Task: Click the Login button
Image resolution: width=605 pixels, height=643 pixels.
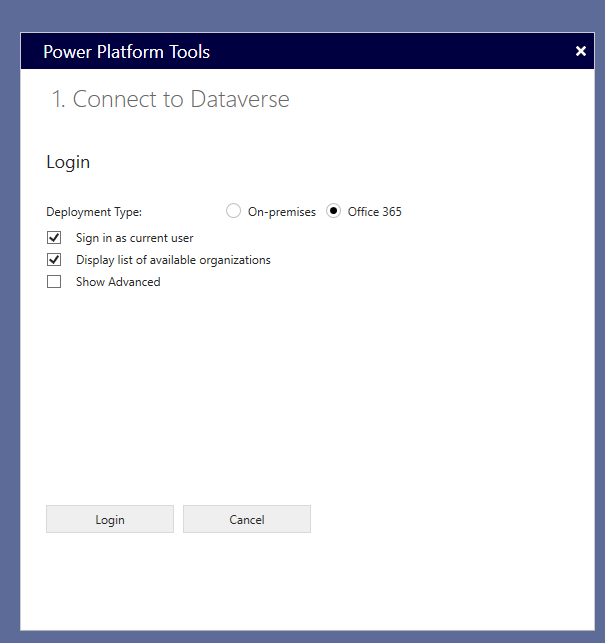Action: pyautogui.click(x=110, y=519)
